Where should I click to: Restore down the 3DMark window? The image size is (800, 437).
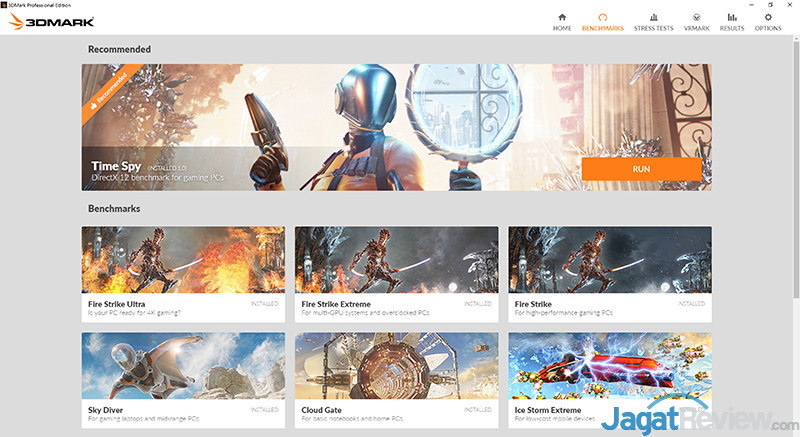point(770,5)
